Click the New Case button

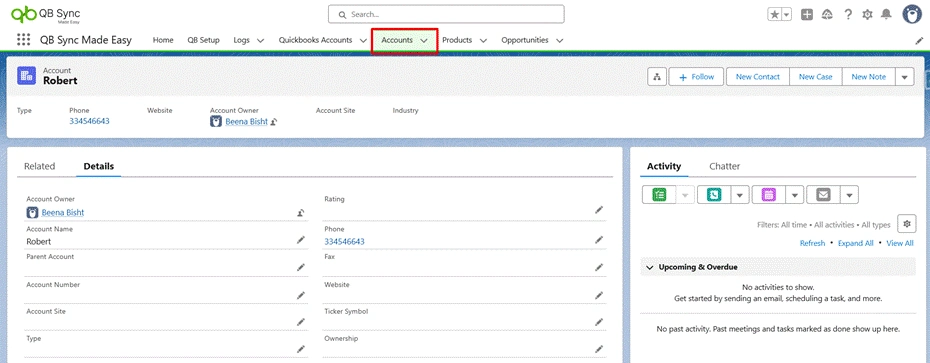tap(816, 77)
